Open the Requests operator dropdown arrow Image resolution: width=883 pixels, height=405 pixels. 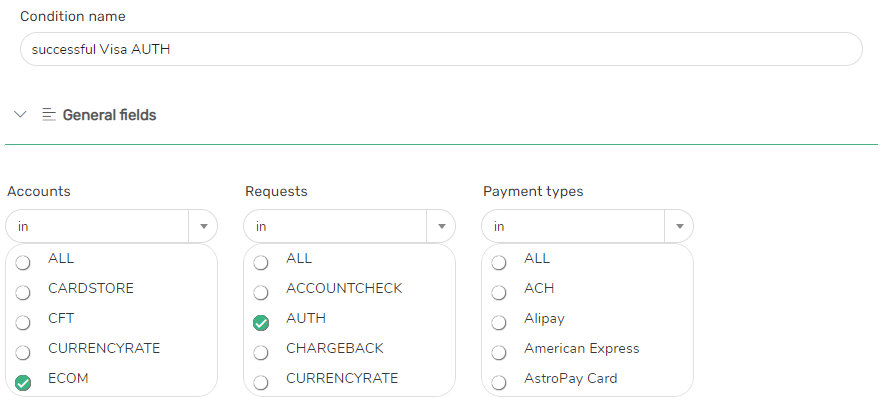tap(441, 227)
